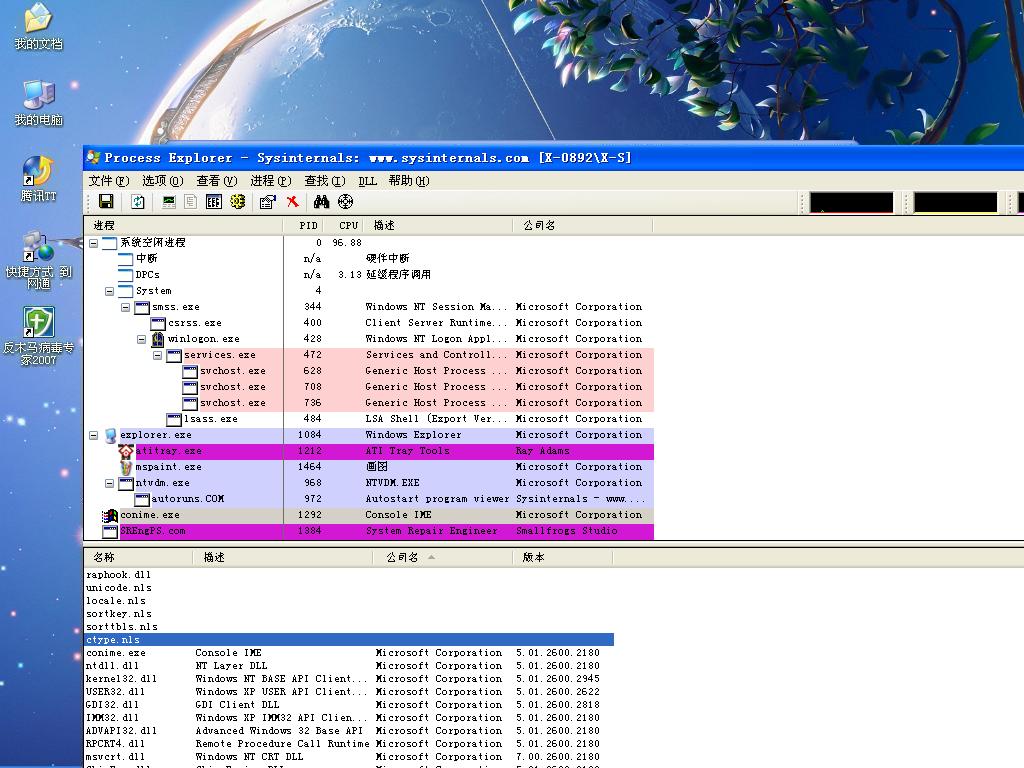
Task: Click the binoculars Find icon
Action: point(321,202)
